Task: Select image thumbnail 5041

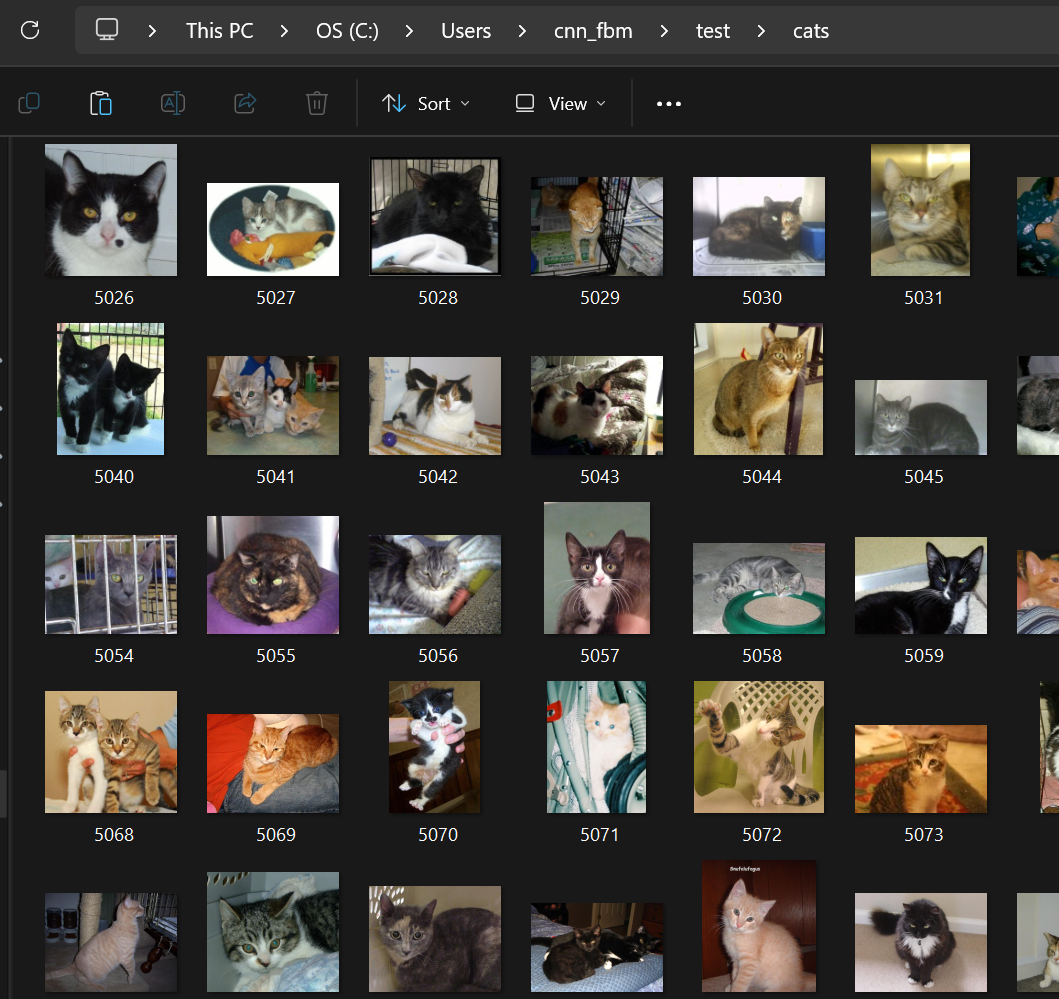Action: [x=273, y=405]
